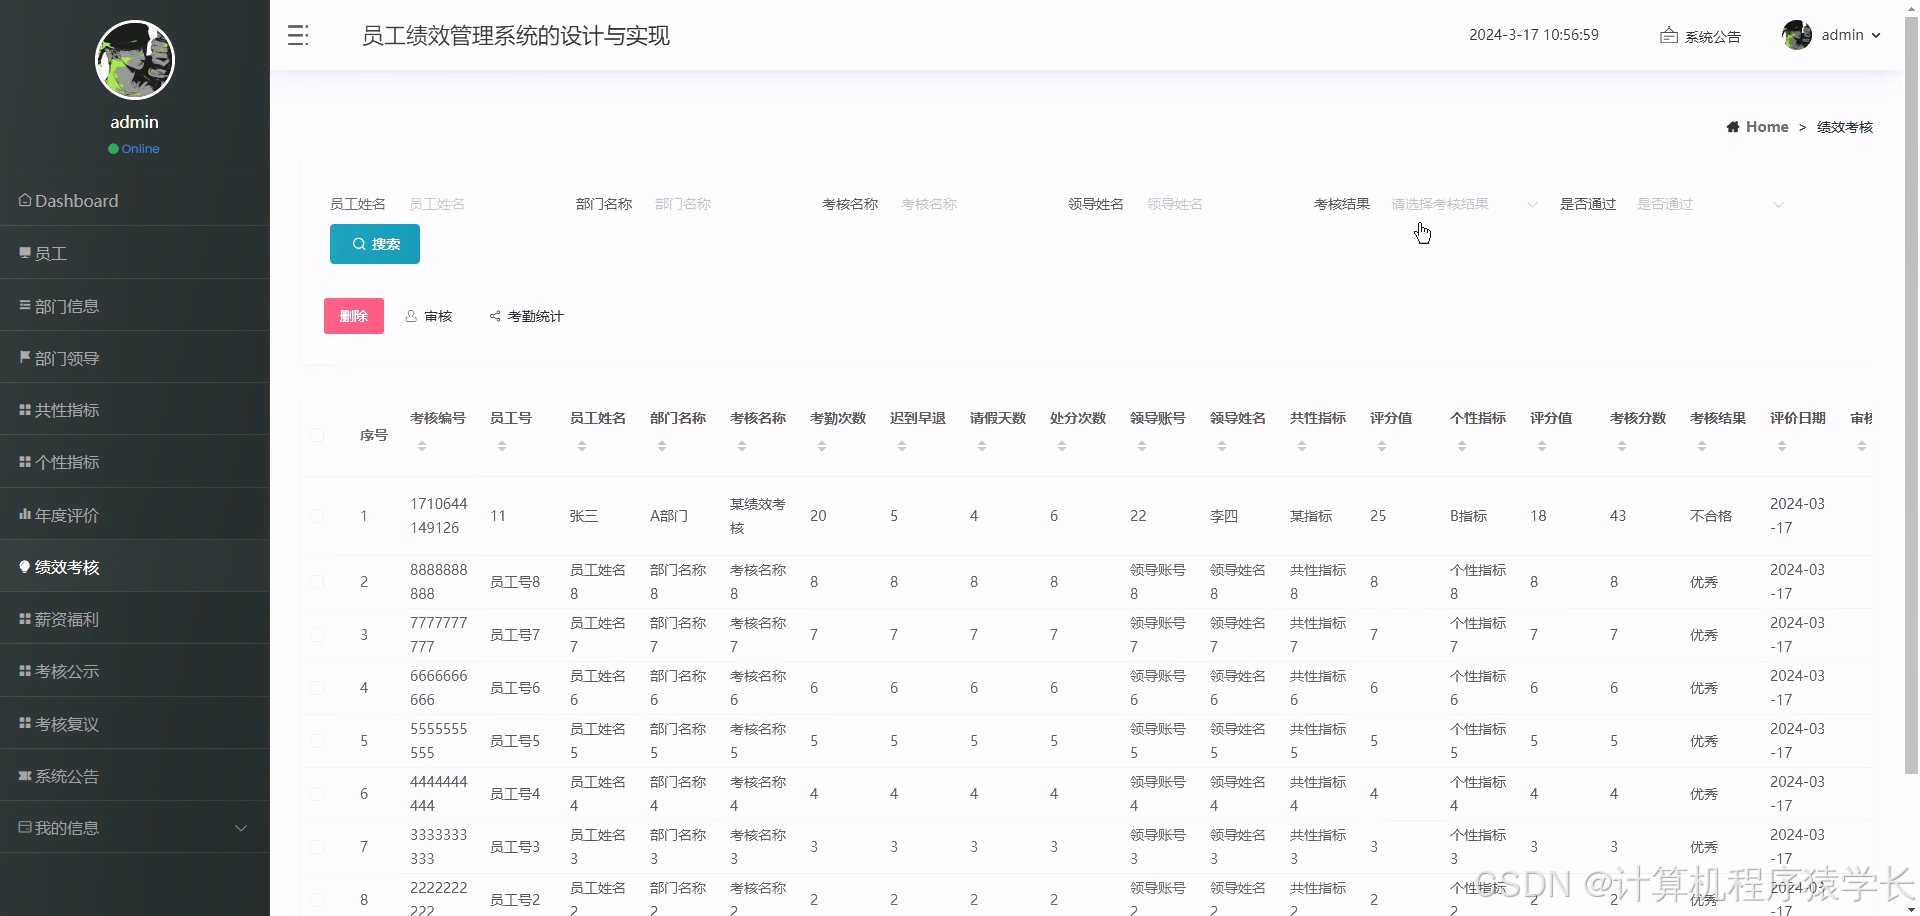1920x916 pixels.
Task: Open the 考核结果 dropdown selector
Action: click(1464, 204)
